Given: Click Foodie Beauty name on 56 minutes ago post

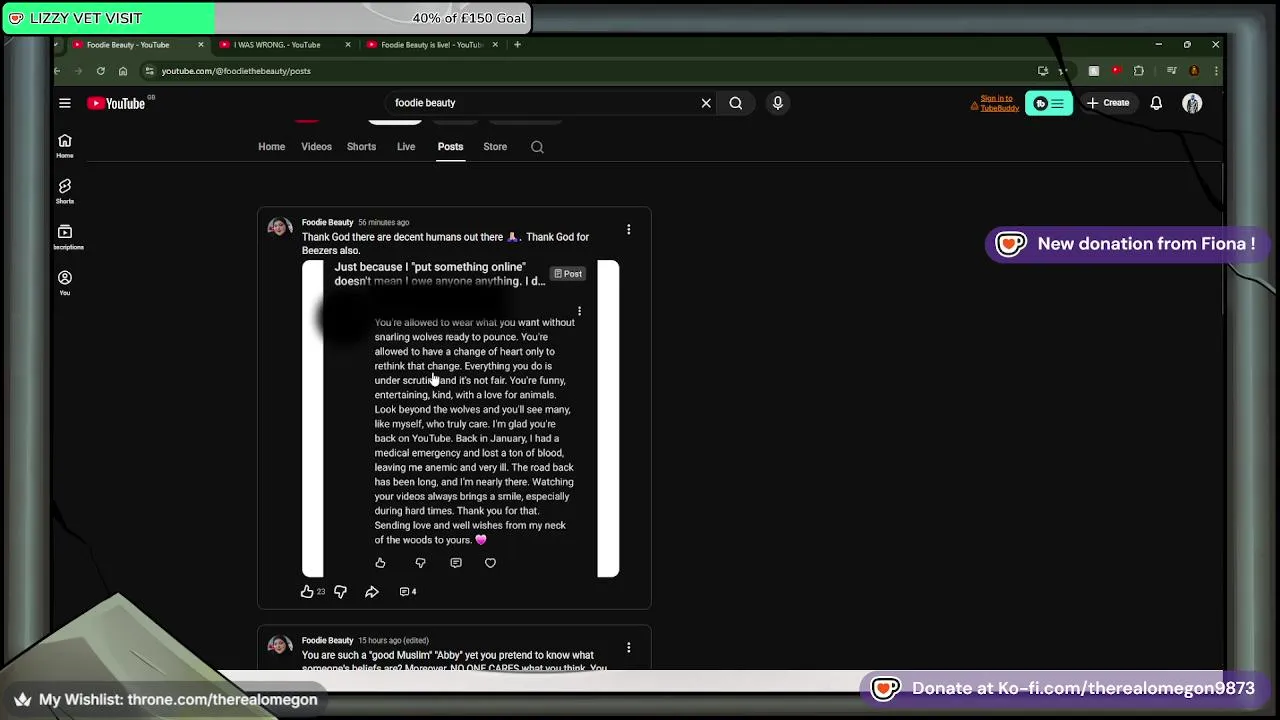Looking at the screenshot, I should 327,222.
